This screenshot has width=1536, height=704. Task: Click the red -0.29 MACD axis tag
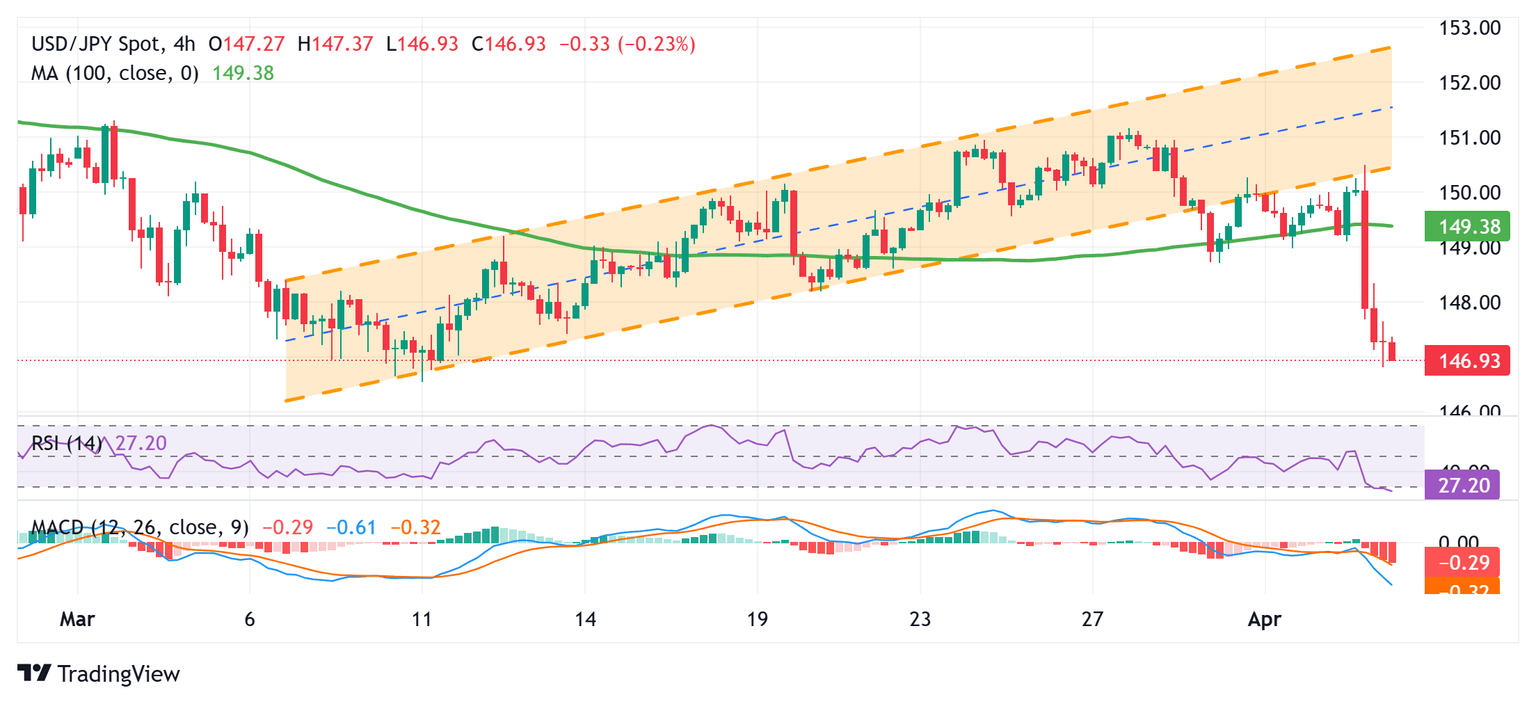click(1467, 563)
